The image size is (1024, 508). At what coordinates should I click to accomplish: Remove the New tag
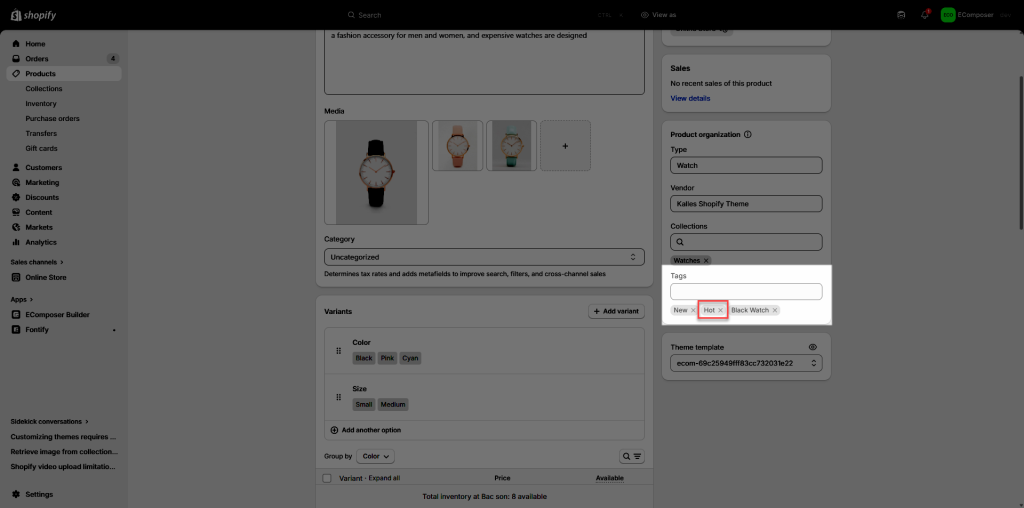(692, 310)
